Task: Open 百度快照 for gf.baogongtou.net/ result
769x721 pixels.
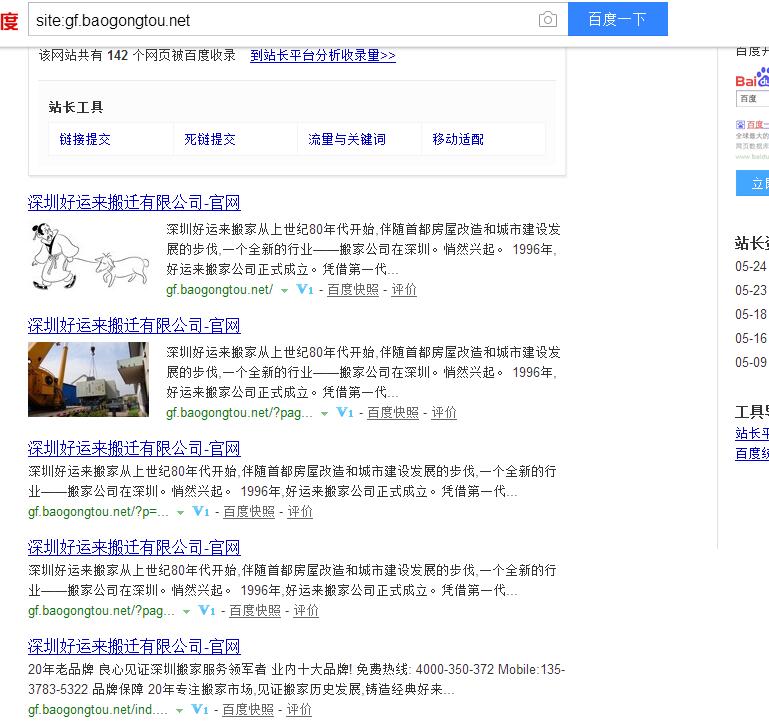Action: [x=353, y=289]
